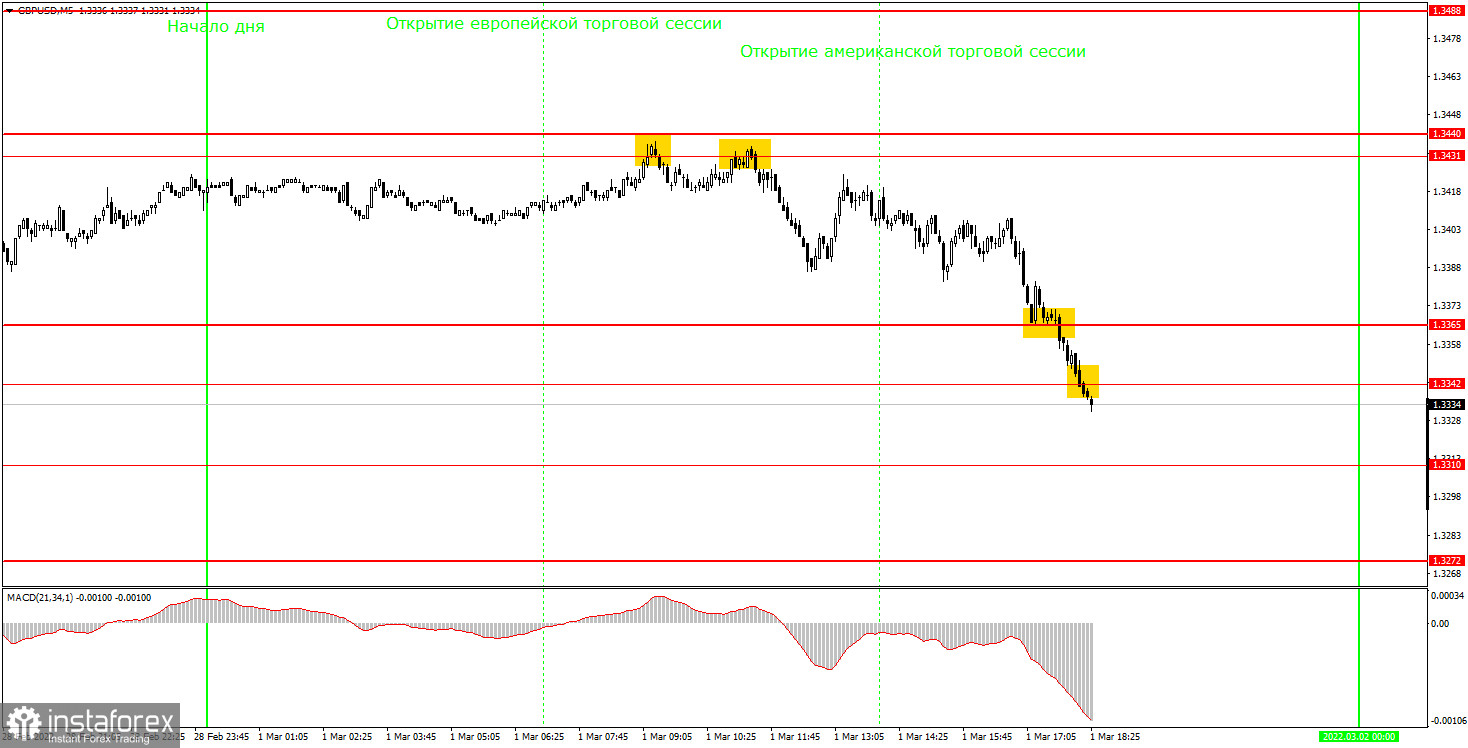Select the 'Открытие европейской торговой сессии' label

click(554, 23)
